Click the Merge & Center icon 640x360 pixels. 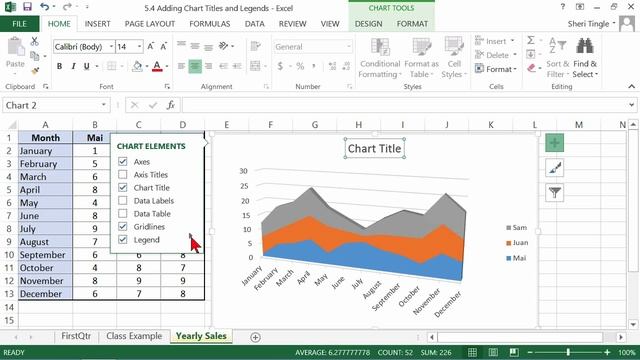pos(255,66)
